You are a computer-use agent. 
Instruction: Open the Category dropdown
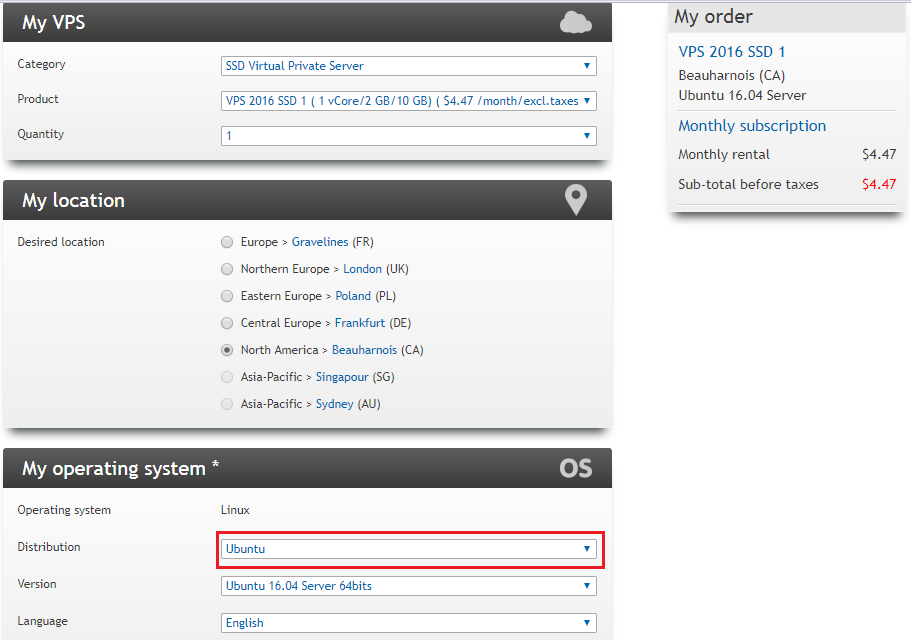coord(408,66)
